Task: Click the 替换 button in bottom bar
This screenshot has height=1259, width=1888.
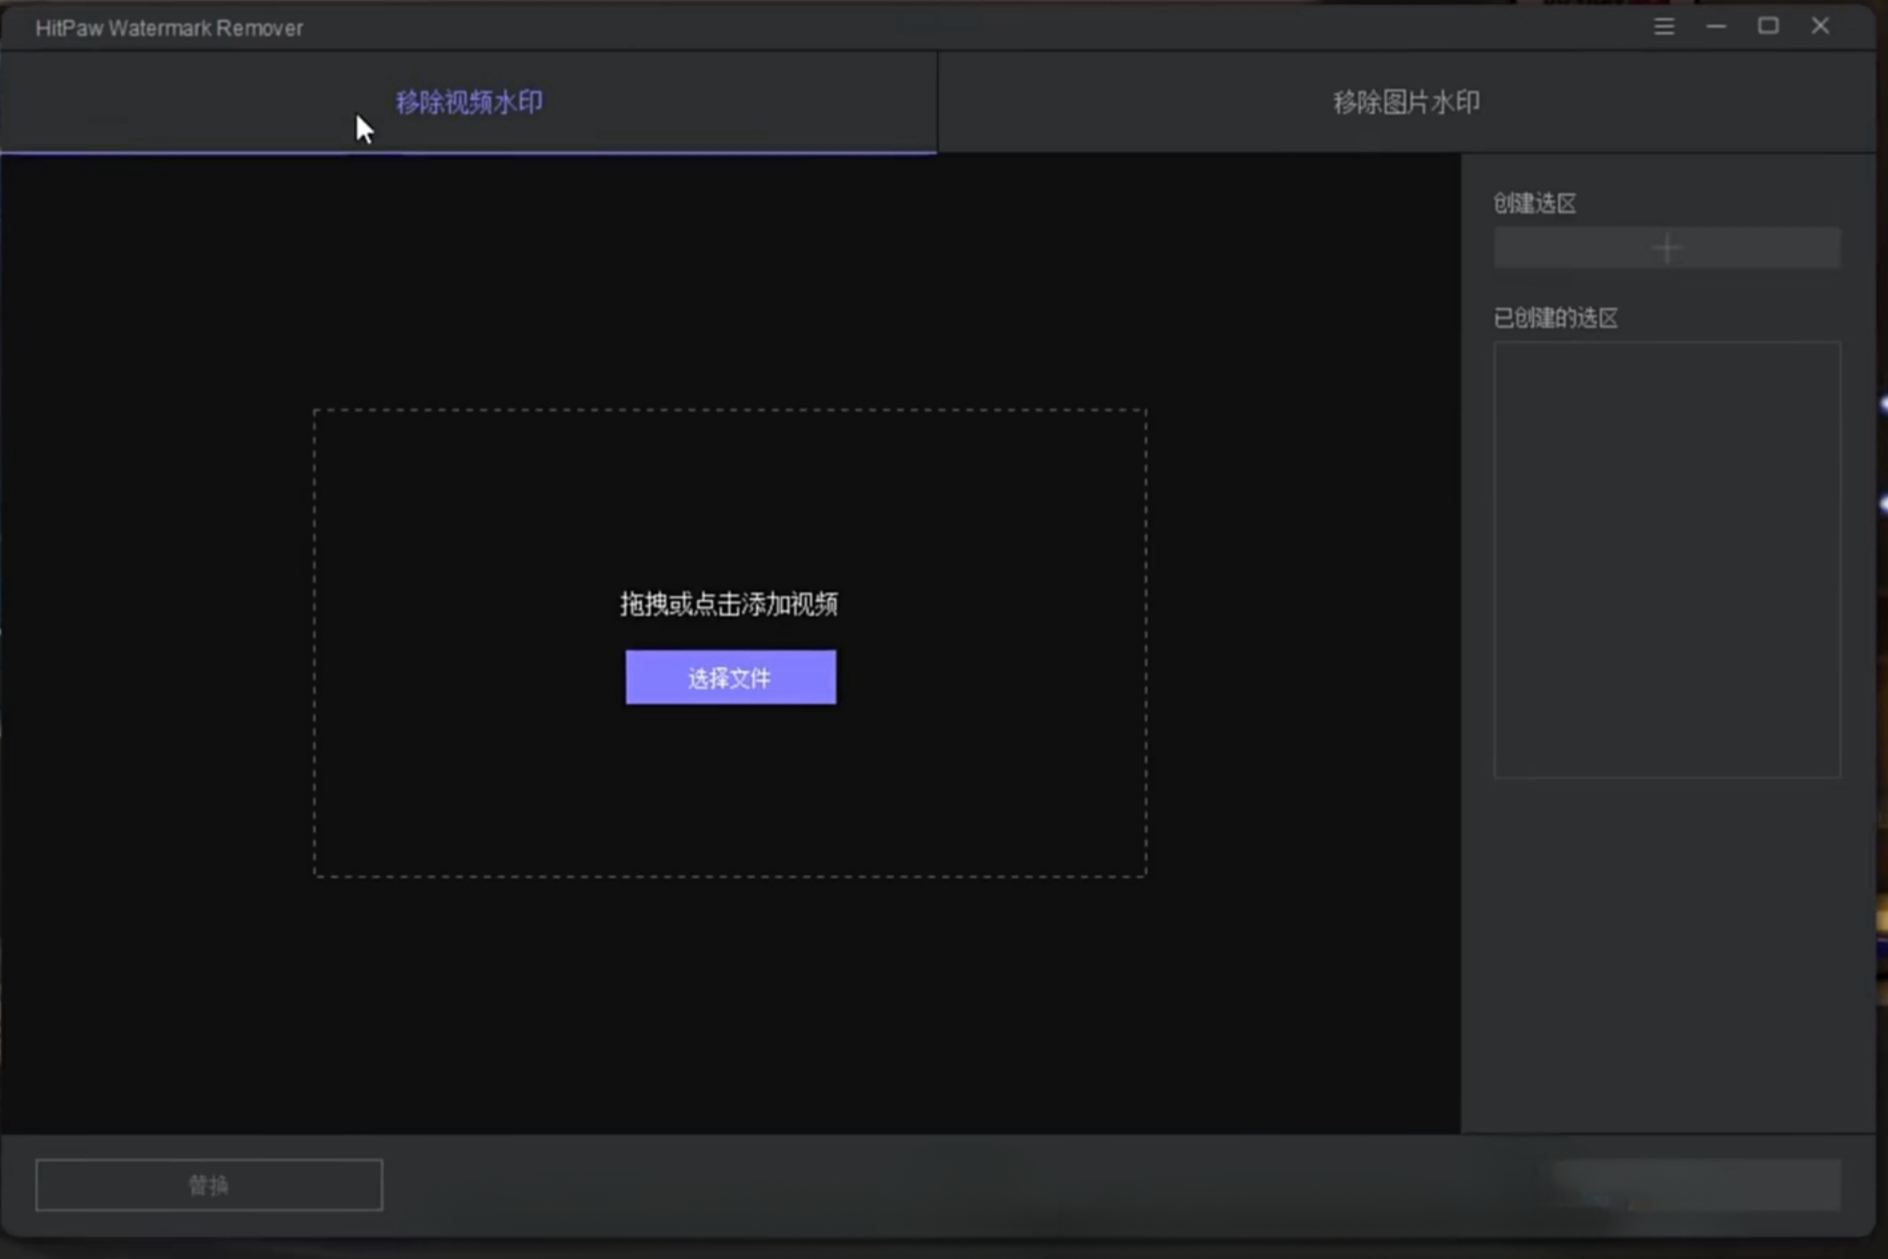Action: pos(209,1185)
